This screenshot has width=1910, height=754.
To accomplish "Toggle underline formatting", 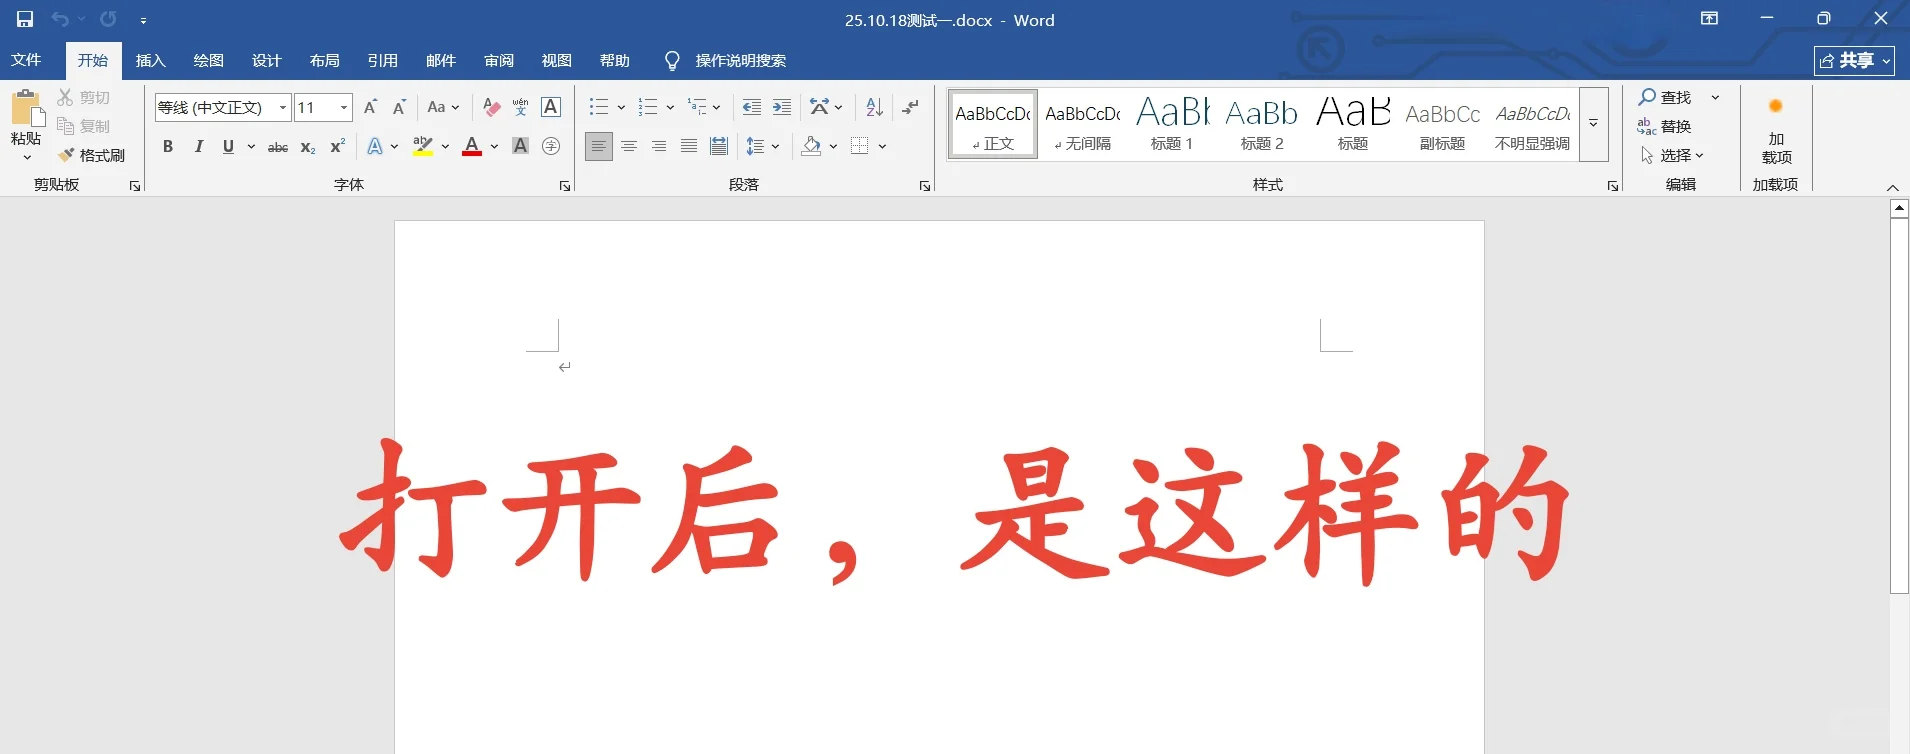I will click(228, 146).
